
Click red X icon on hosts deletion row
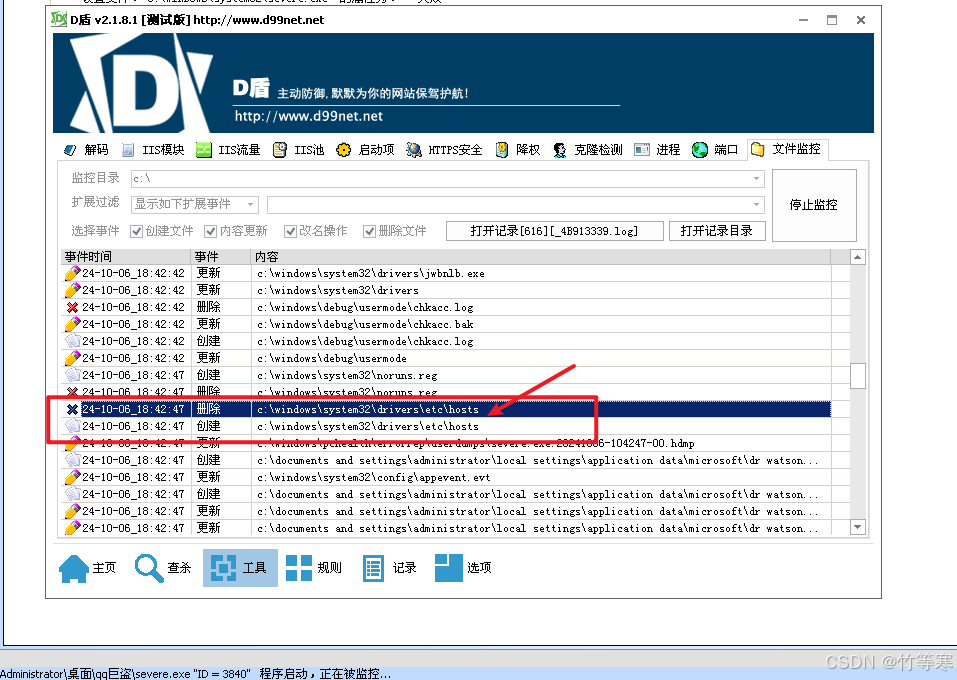point(72,409)
